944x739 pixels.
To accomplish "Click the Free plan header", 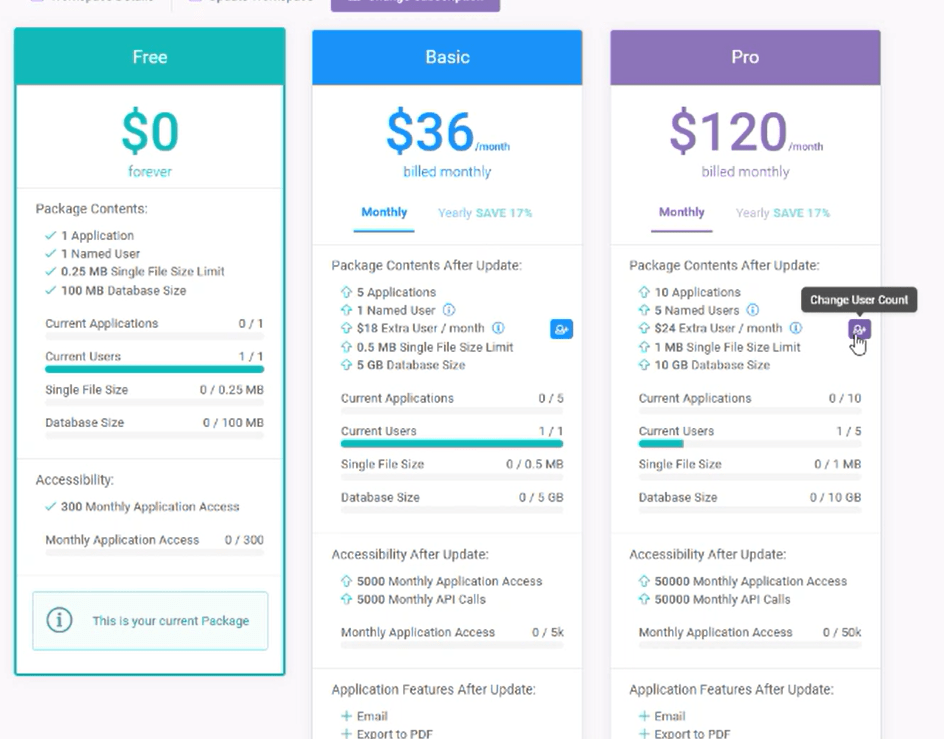I will coord(150,57).
